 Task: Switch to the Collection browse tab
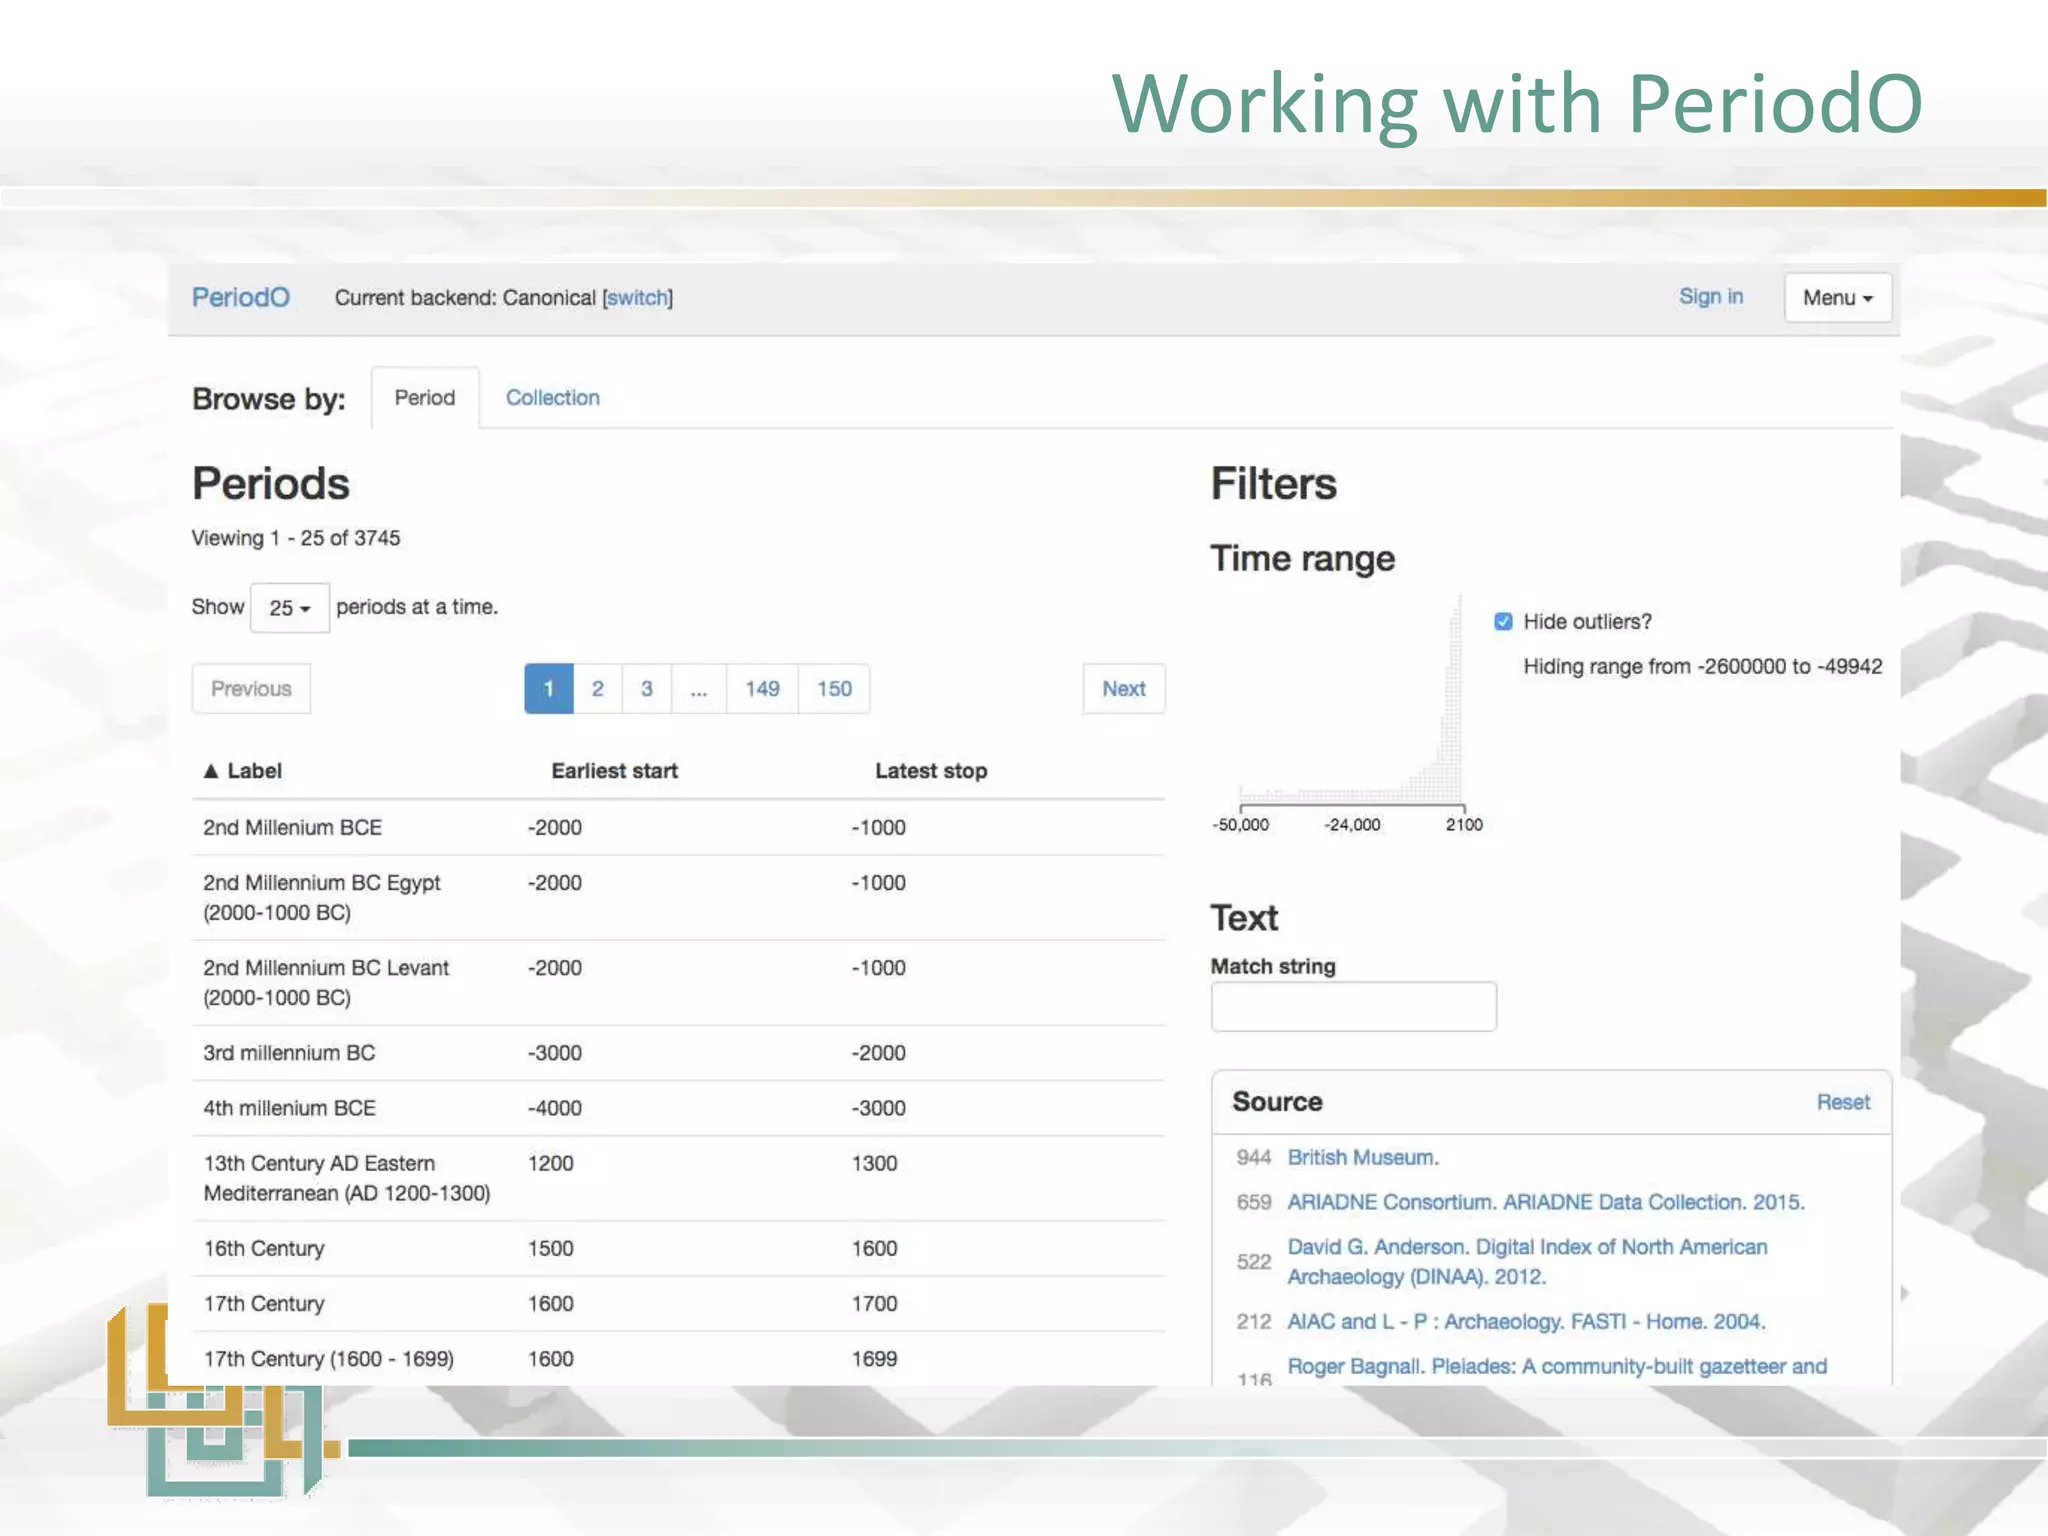(x=552, y=398)
